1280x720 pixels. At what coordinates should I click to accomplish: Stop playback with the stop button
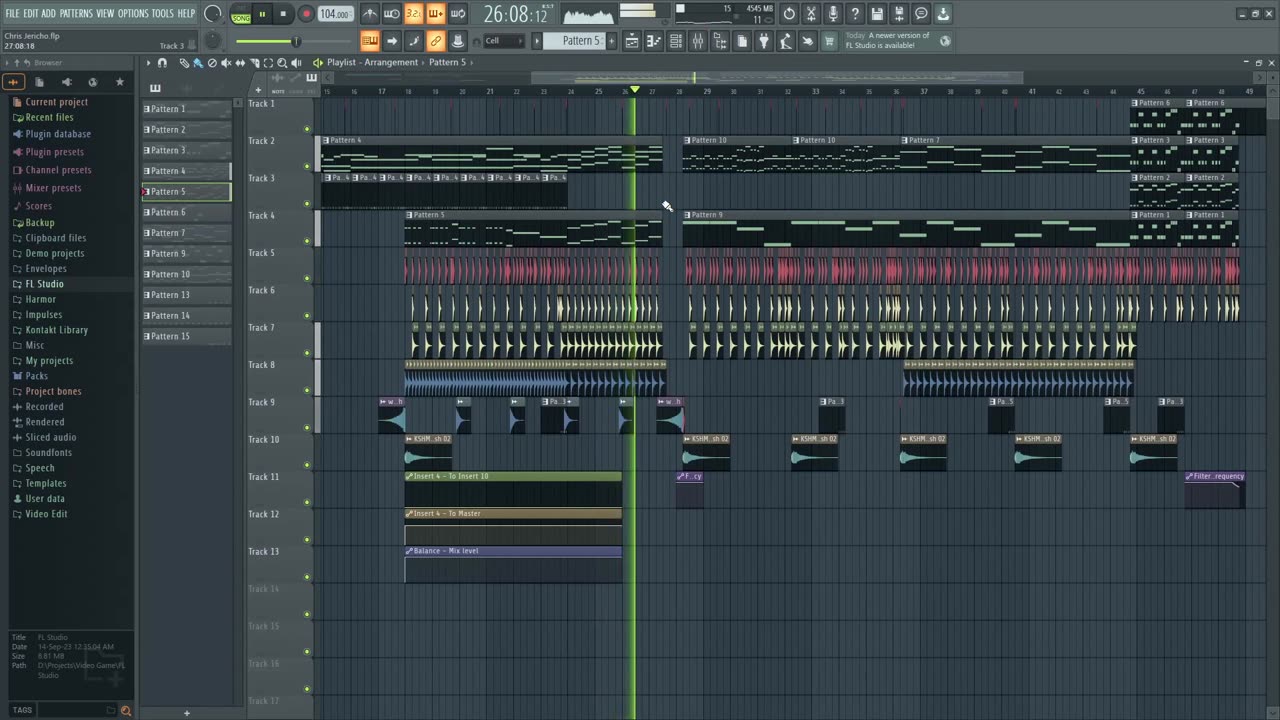pyautogui.click(x=283, y=14)
